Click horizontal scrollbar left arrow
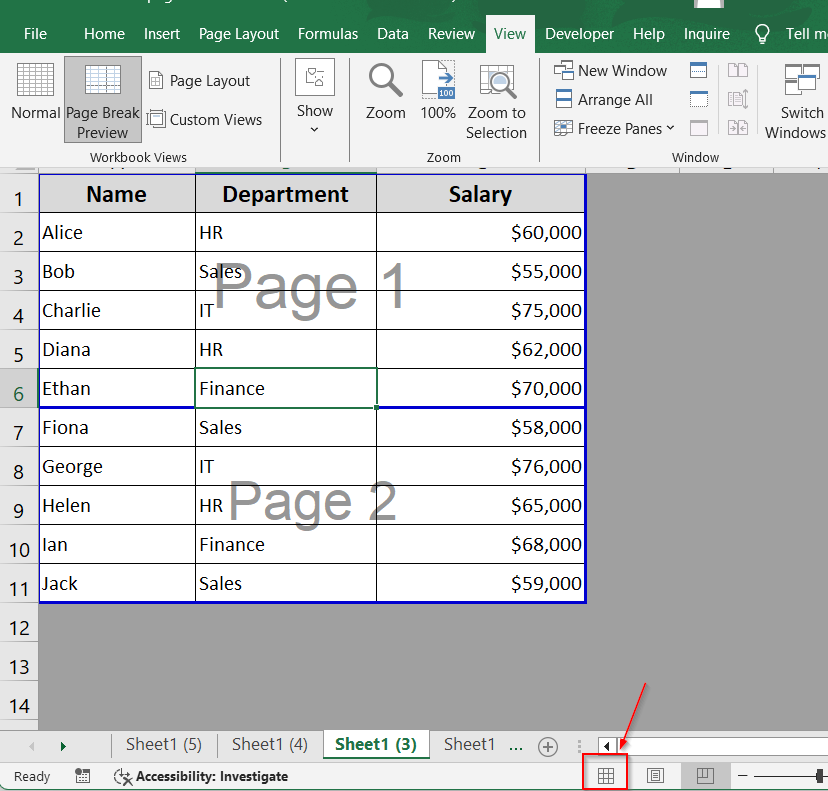Viewport: 828px width, 791px height. pos(607,746)
